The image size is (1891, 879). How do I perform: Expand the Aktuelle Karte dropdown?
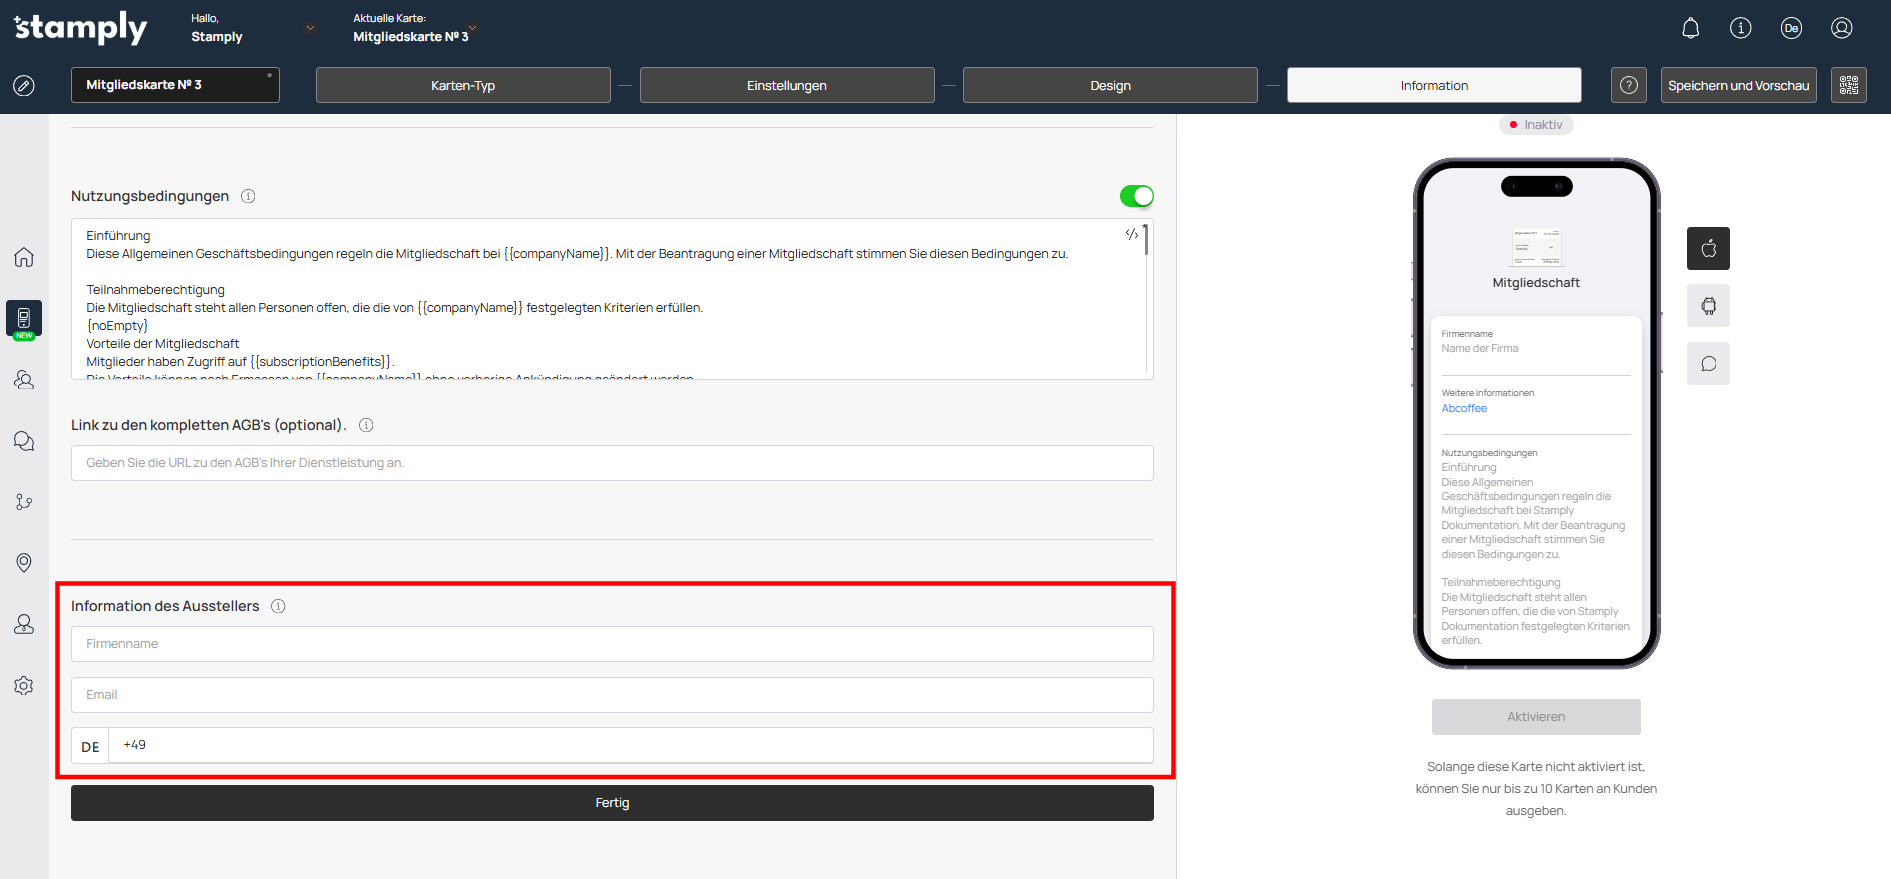pyautogui.click(x=472, y=27)
